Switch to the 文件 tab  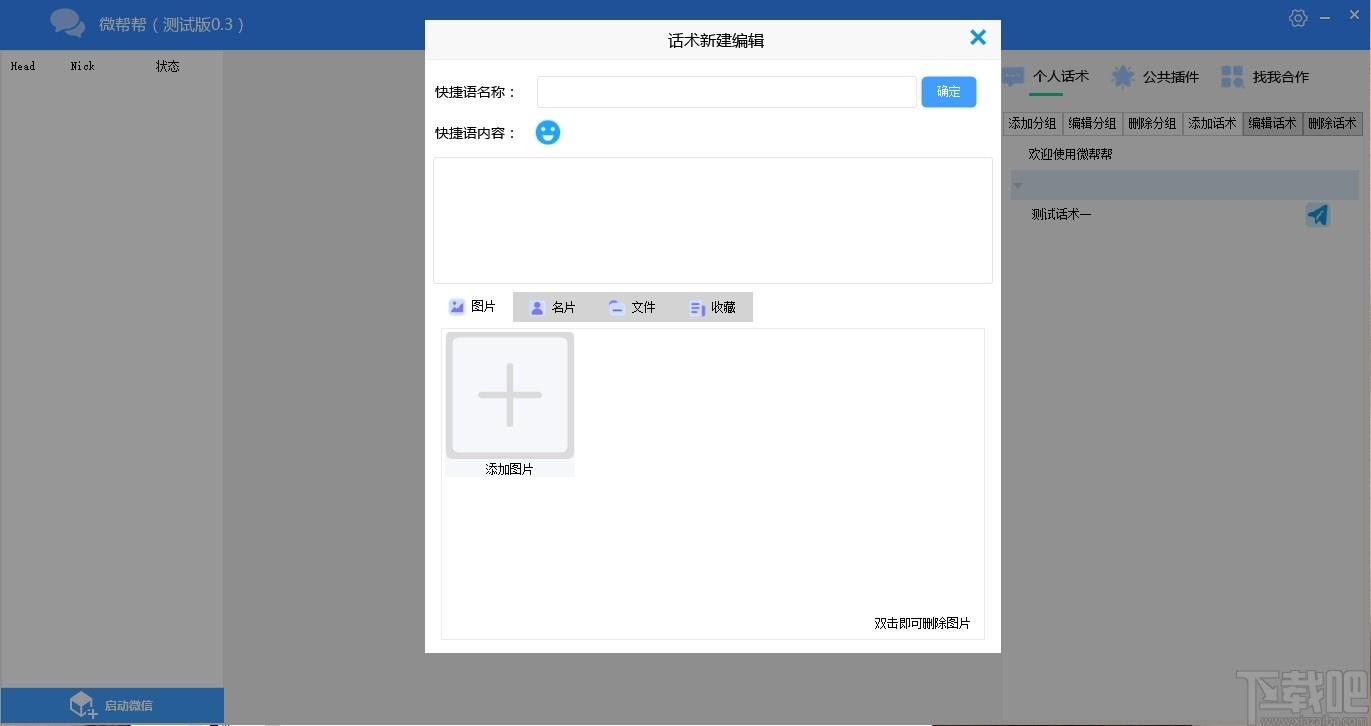(x=633, y=307)
